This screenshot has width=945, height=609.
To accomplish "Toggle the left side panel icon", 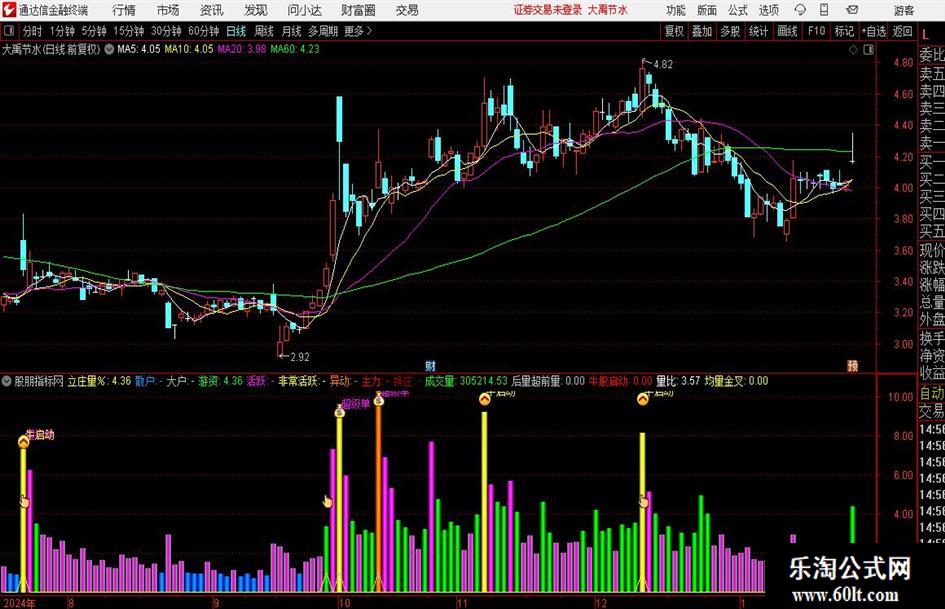I will point(9,31).
